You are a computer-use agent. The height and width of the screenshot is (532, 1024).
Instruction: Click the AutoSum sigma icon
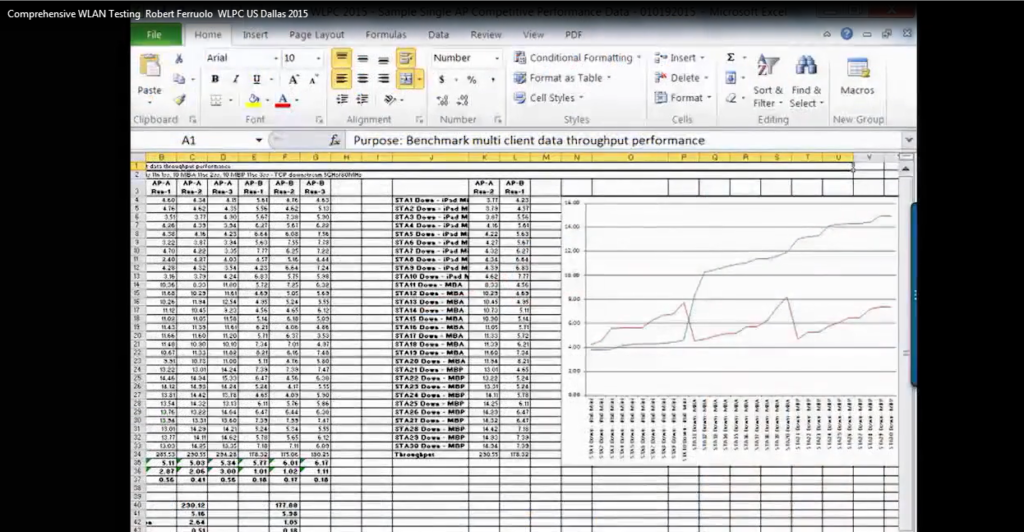click(731, 57)
